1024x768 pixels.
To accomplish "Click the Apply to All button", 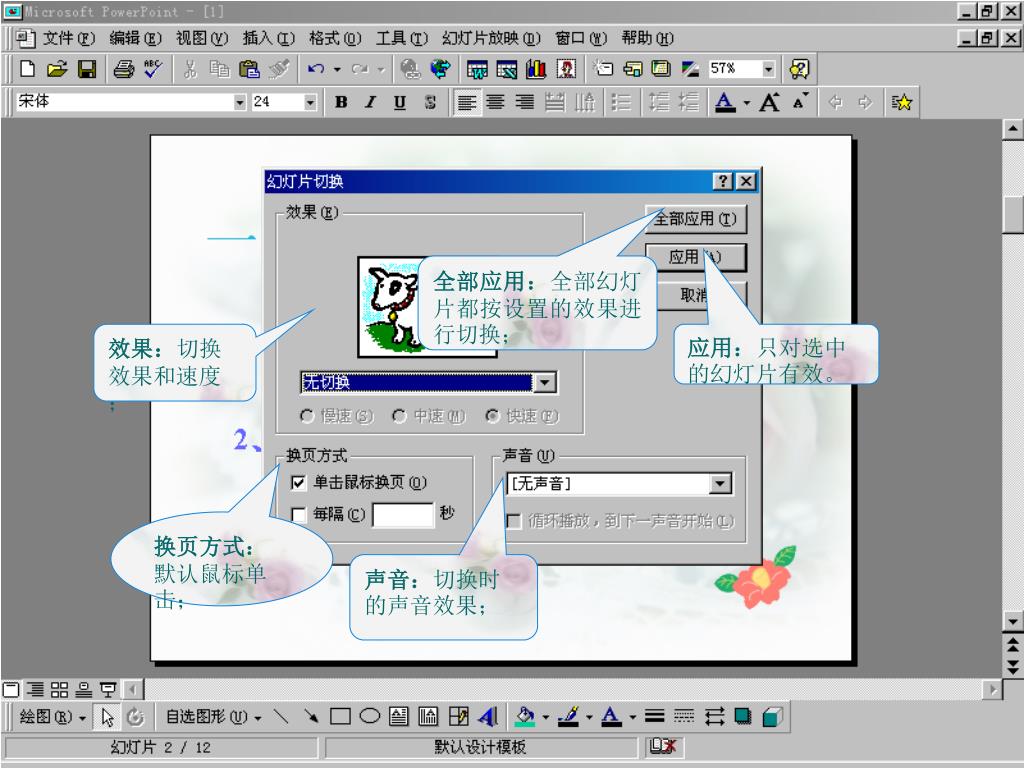I will coord(696,219).
